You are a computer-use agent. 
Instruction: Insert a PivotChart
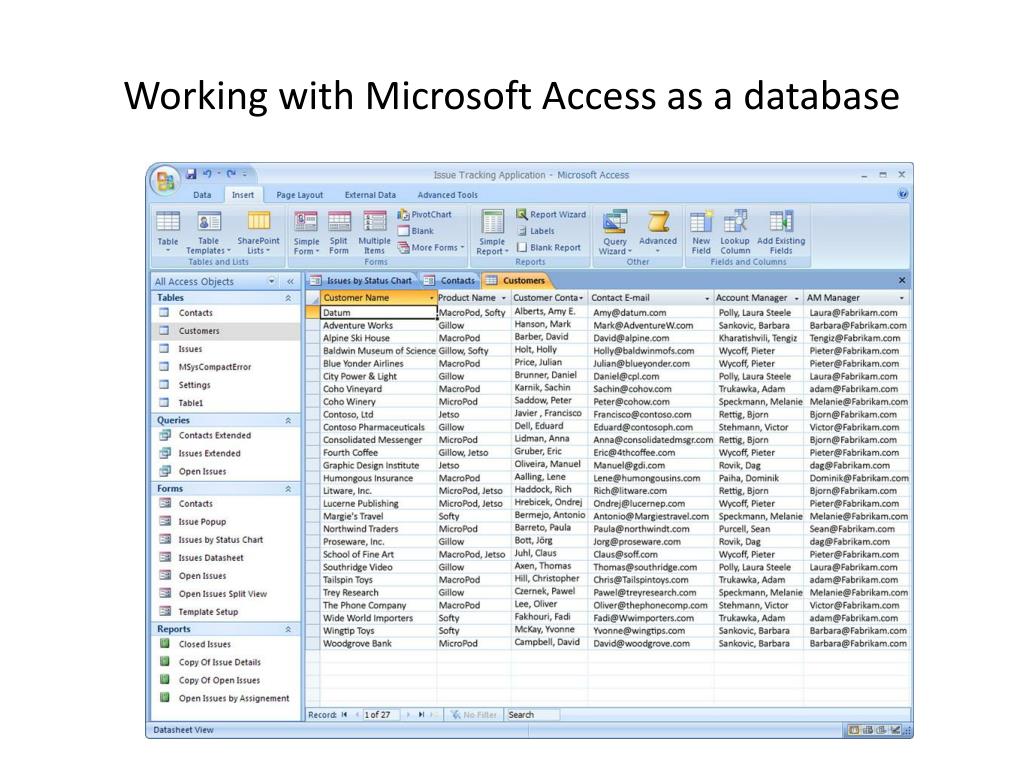(x=424, y=214)
